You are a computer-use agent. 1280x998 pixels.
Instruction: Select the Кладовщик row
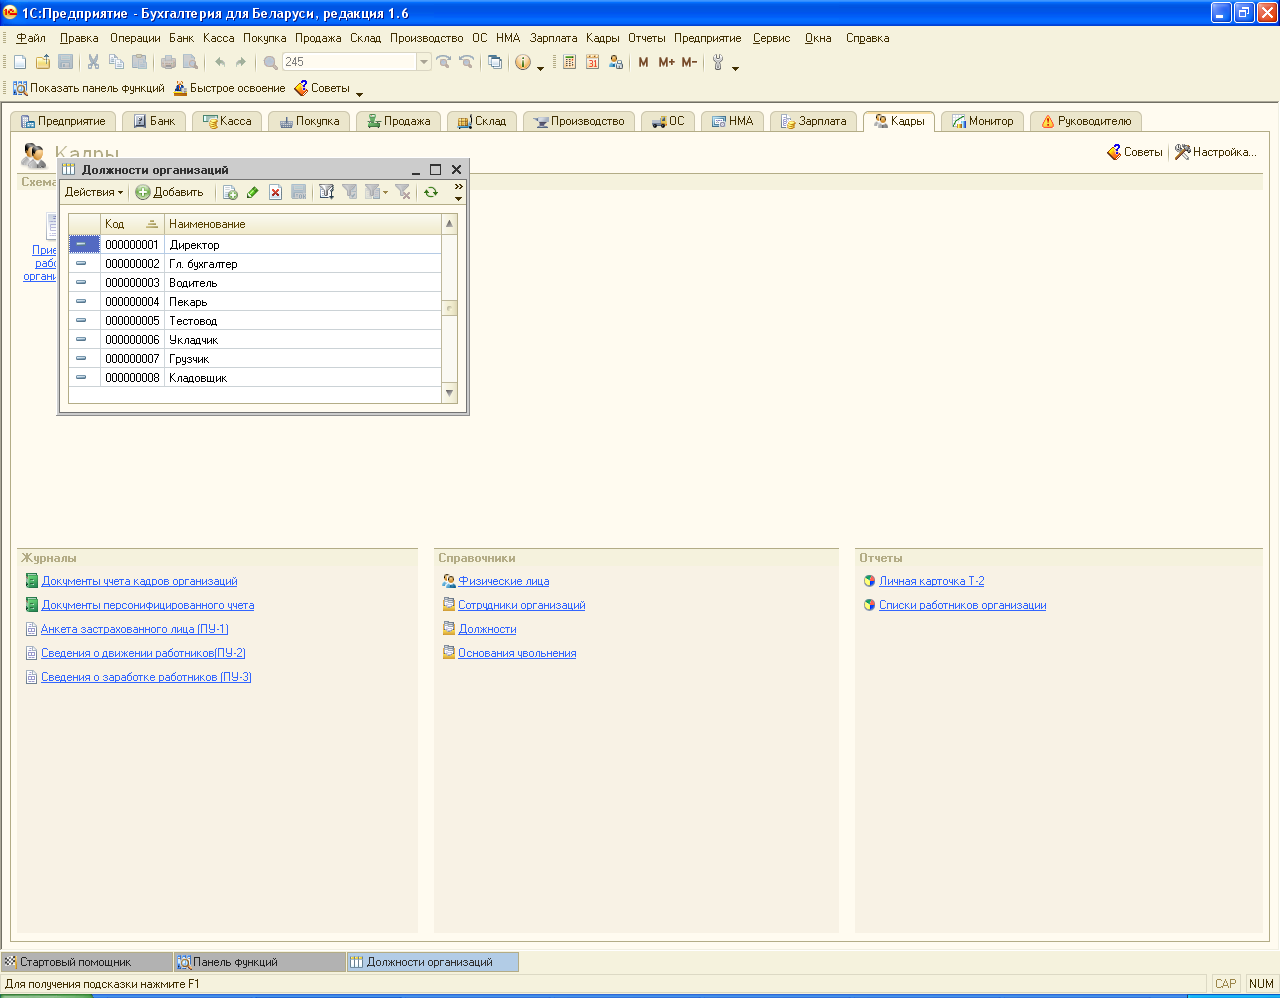point(255,378)
